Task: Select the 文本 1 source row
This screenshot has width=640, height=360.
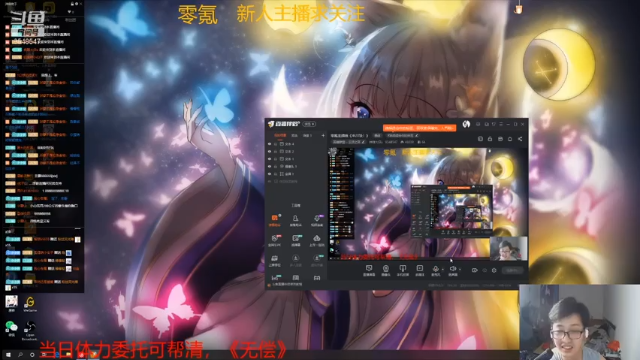Action: pyautogui.click(x=297, y=159)
